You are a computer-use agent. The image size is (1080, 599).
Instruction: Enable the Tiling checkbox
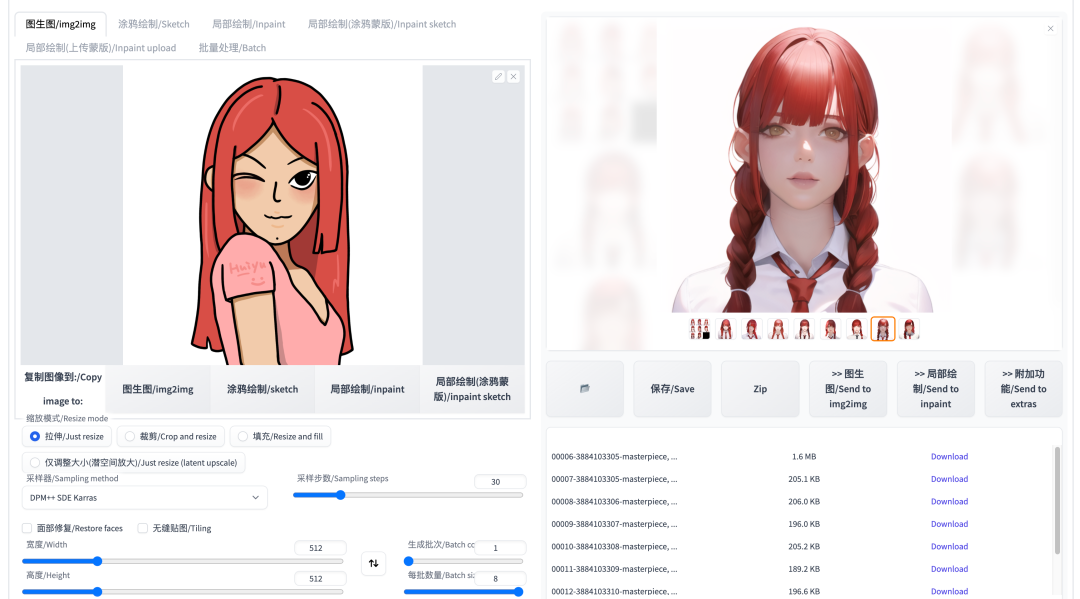click(143, 528)
